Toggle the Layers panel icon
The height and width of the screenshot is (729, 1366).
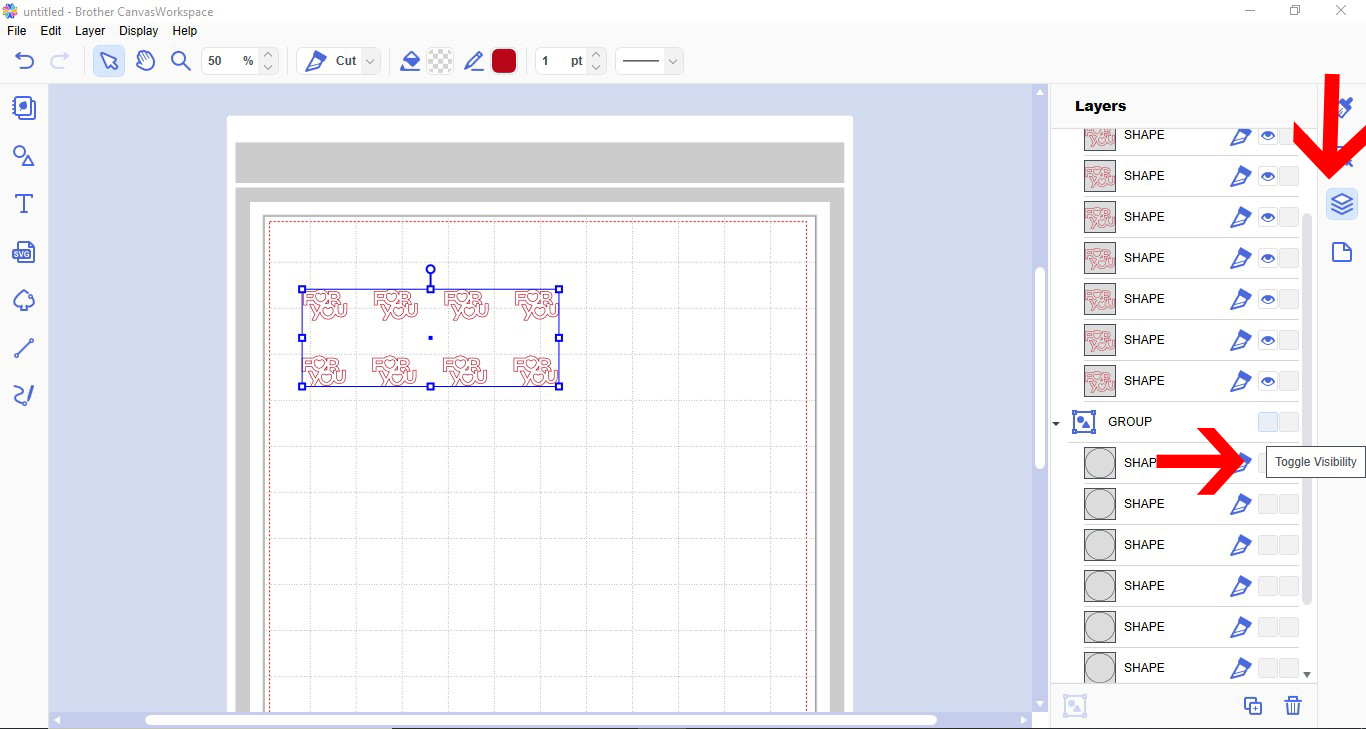[x=1342, y=204]
